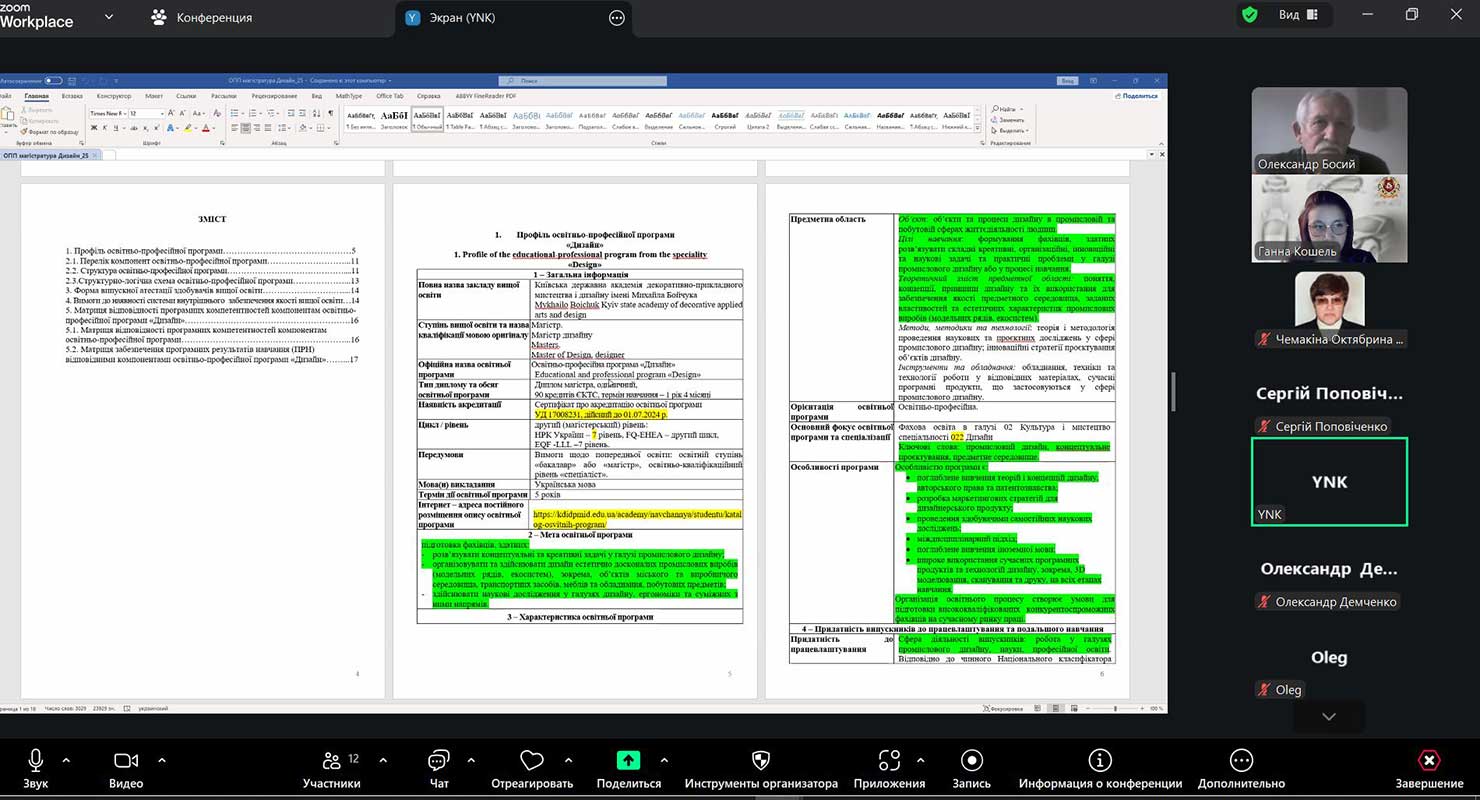Expand video options arrow next to Видео
1480x800 pixels.
162,760
